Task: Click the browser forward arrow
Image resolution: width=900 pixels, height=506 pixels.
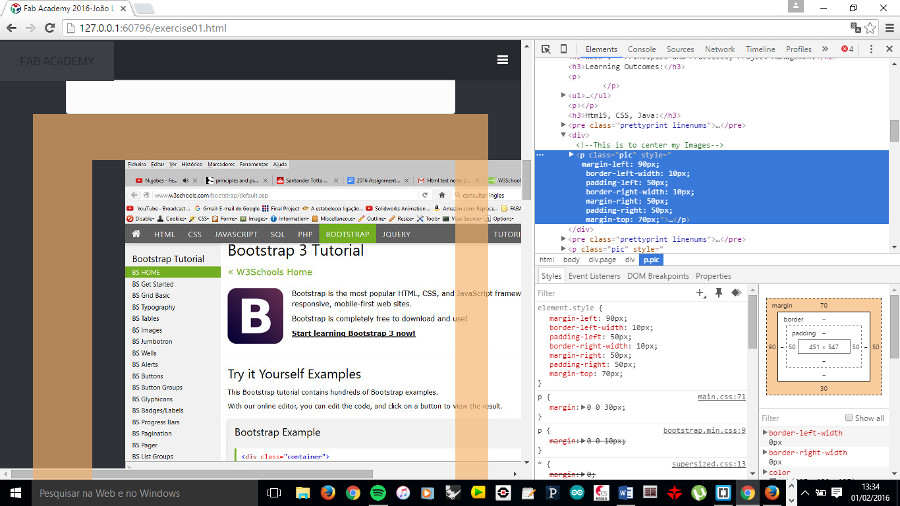Action: (30, 28)
